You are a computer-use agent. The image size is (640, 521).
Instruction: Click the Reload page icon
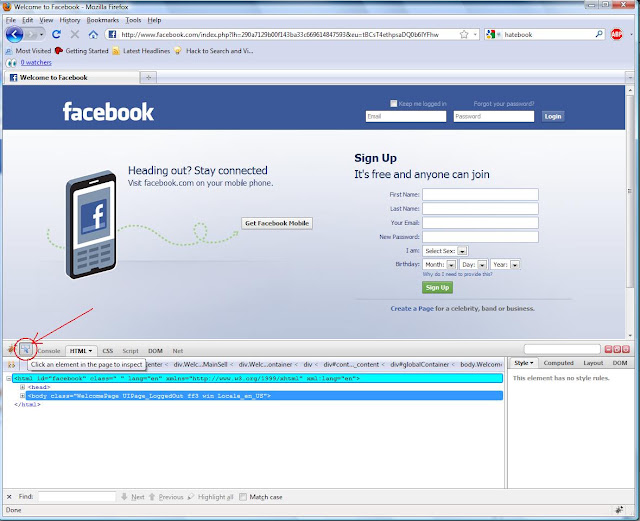tap(56, 34)
